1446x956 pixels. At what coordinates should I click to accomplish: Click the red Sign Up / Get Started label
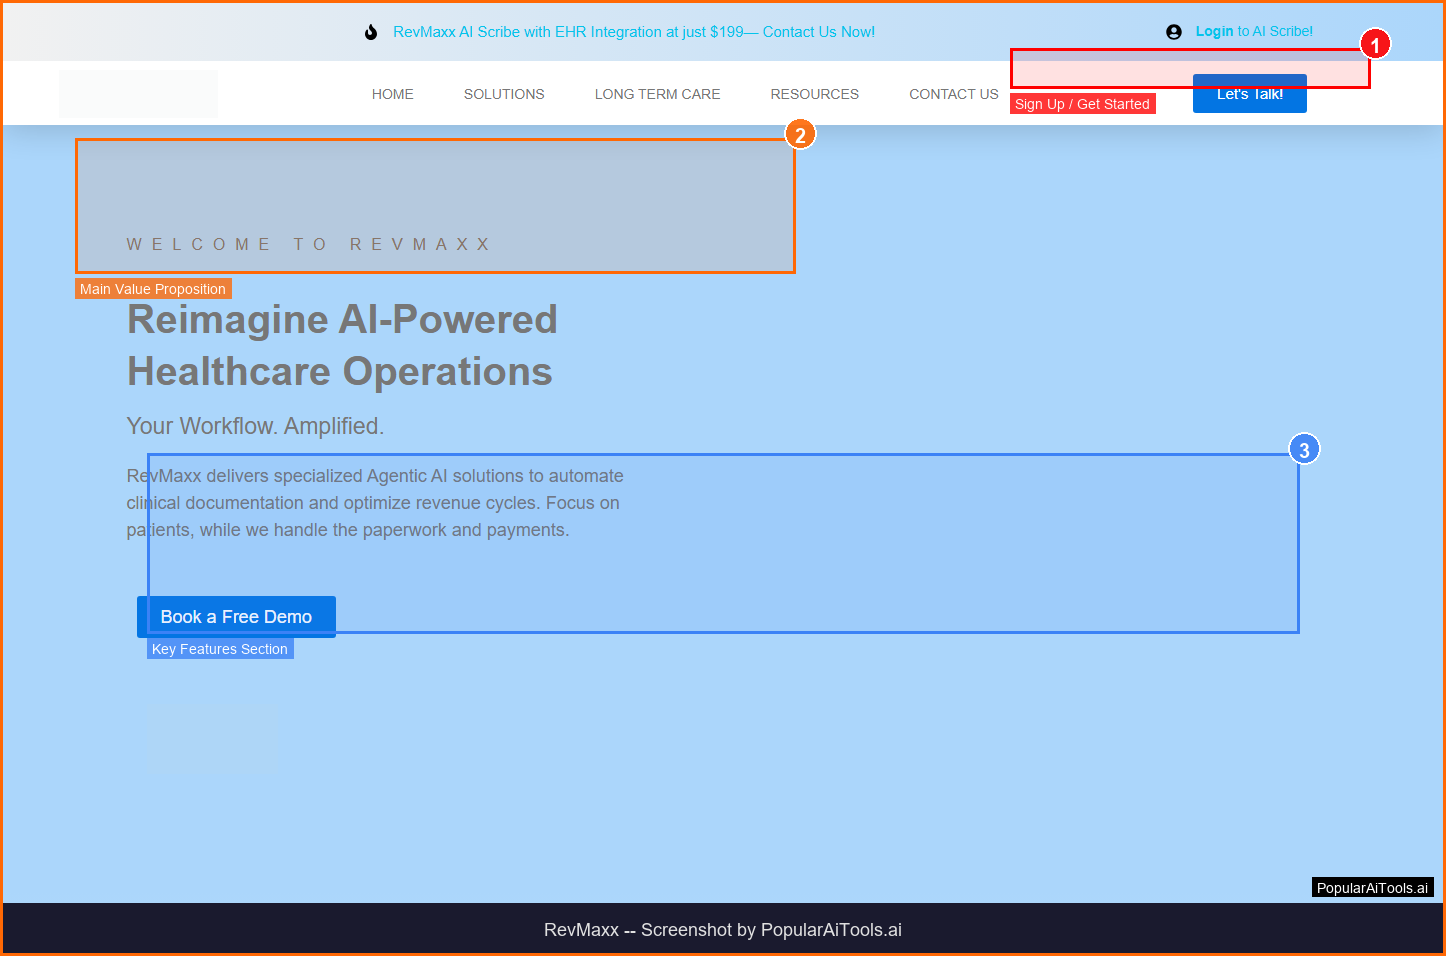[1082, 104]
